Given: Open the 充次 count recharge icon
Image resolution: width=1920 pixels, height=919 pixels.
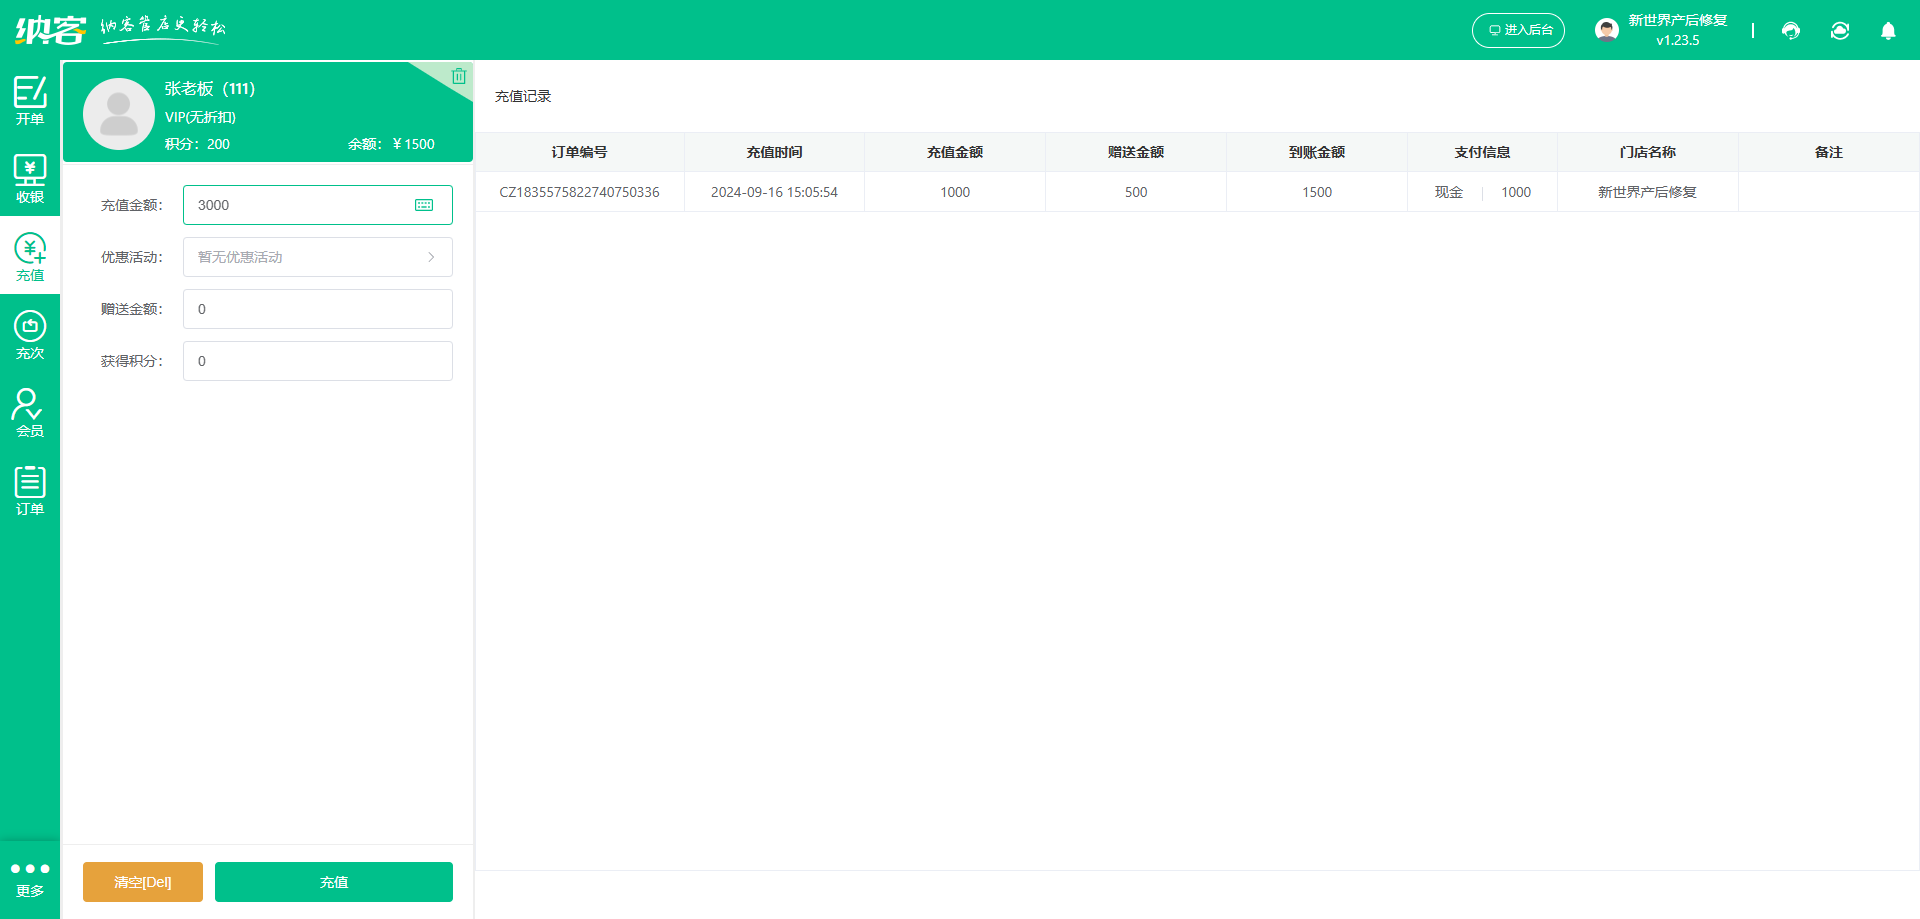Looking at the screenshot, I should coord(30,334).
